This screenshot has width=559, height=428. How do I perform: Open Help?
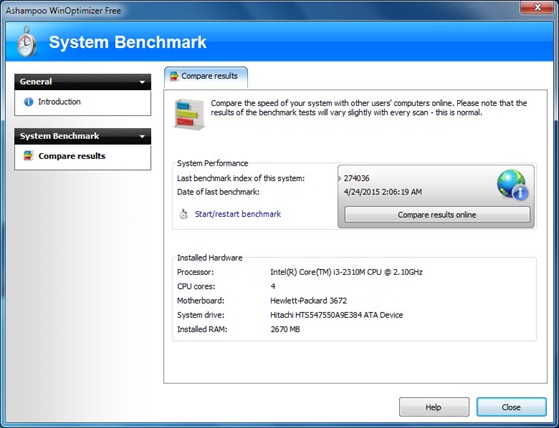(434, 407)
